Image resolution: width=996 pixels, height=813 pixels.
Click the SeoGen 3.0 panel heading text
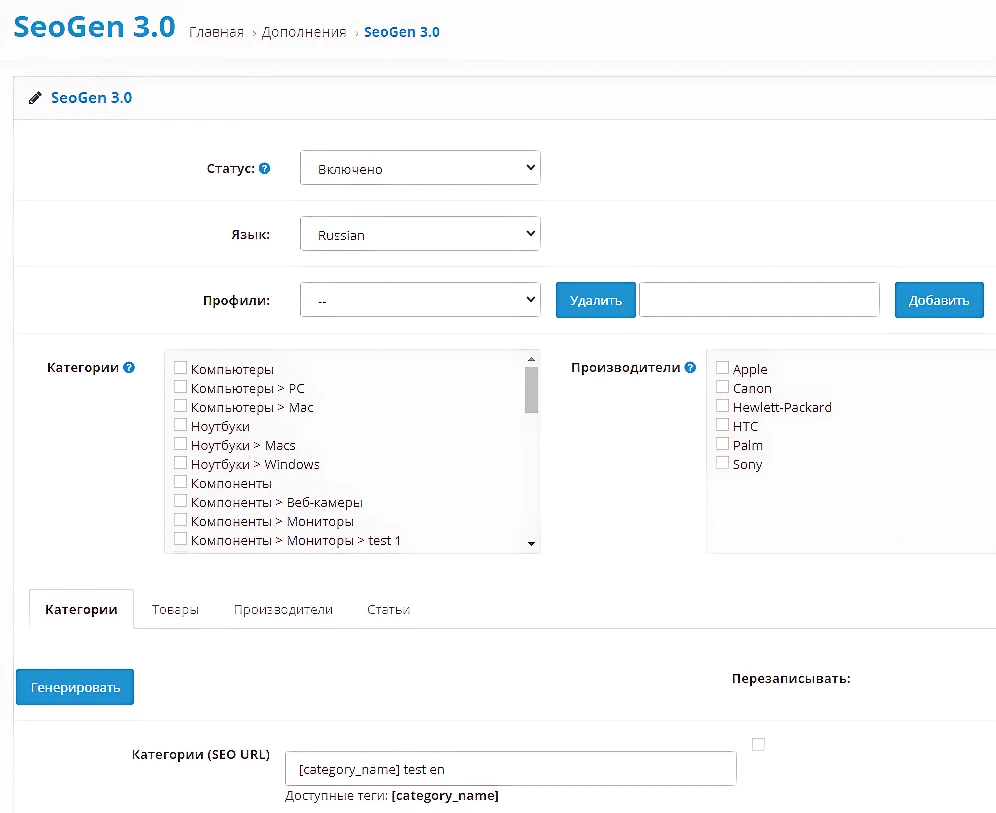point(91,98)
